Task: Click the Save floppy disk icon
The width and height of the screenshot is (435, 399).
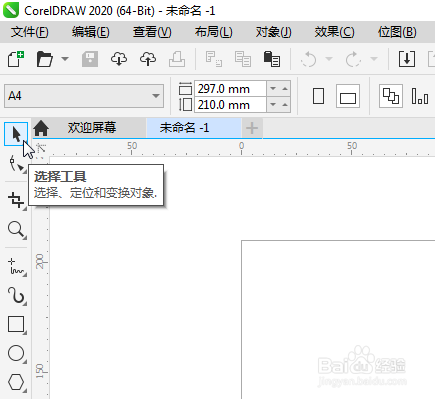Action: [90, 59]
